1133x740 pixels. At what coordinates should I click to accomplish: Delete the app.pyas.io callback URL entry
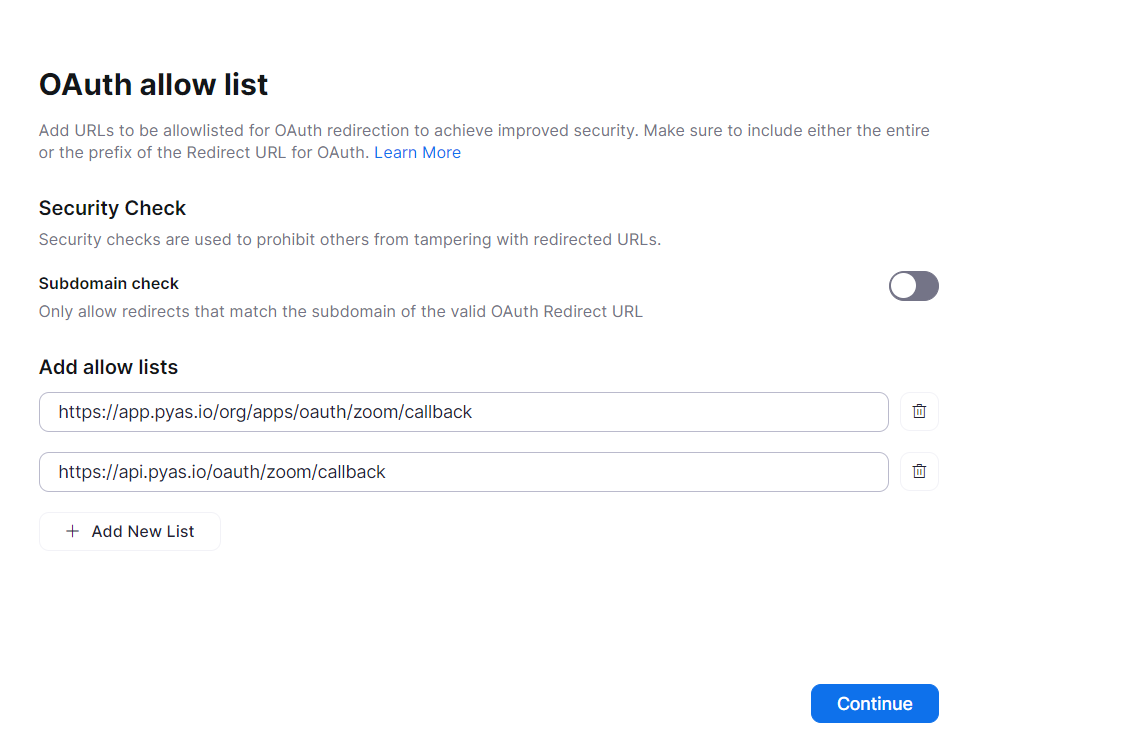[919, 411]
